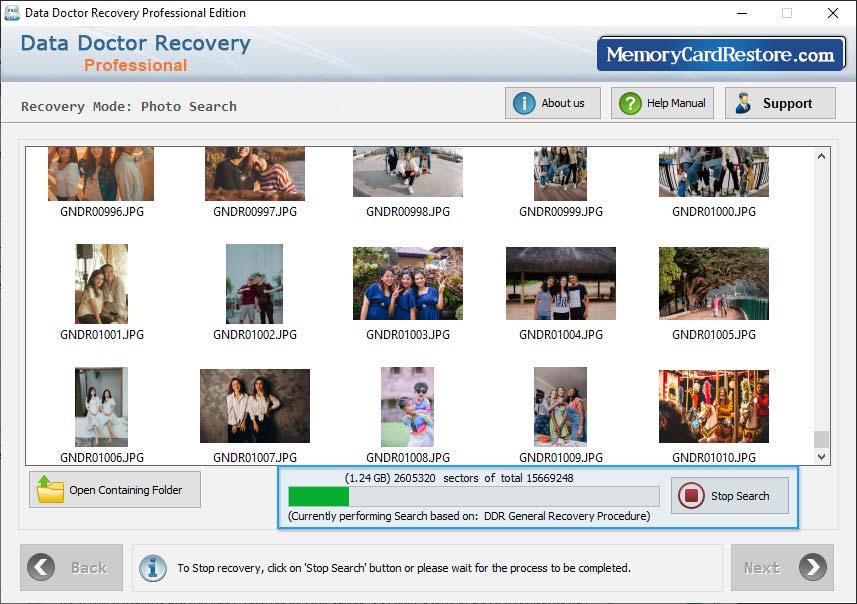Open the About us dialog
Image resolution: width=857 pixels, height=604 pixels.
(x=553, y=103)
